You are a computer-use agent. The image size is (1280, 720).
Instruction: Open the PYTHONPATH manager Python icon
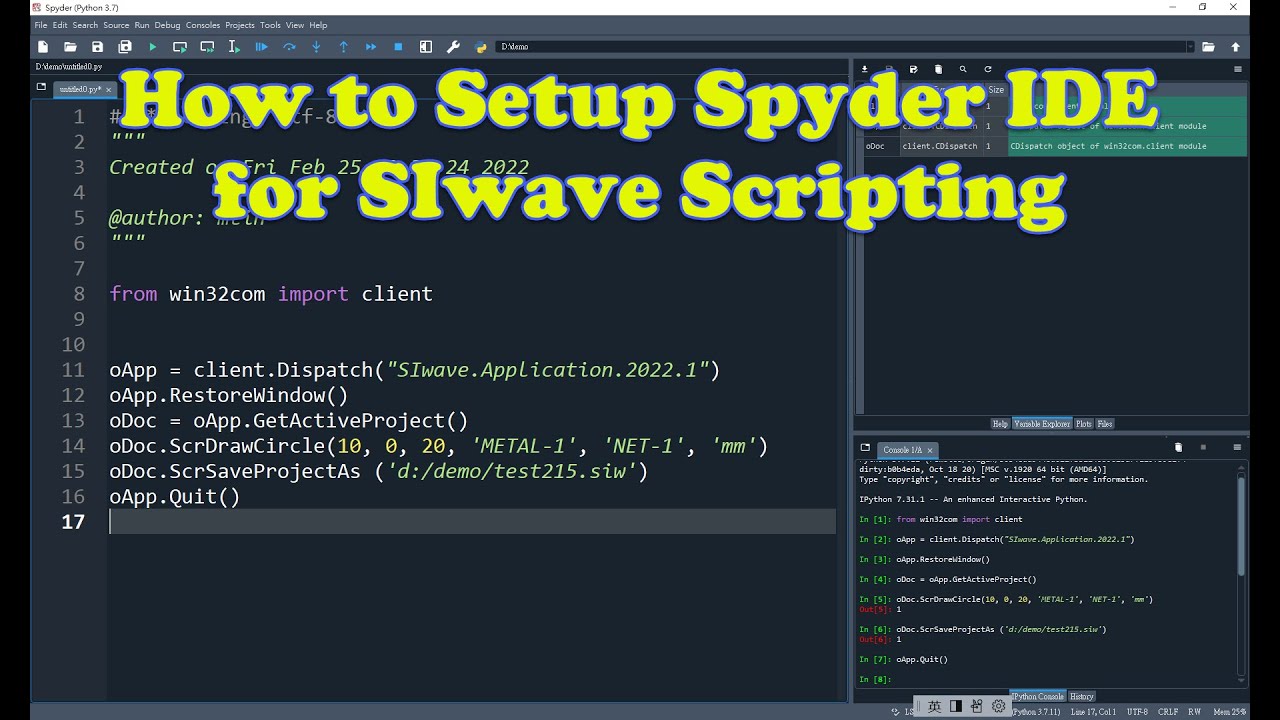[481, 47]
